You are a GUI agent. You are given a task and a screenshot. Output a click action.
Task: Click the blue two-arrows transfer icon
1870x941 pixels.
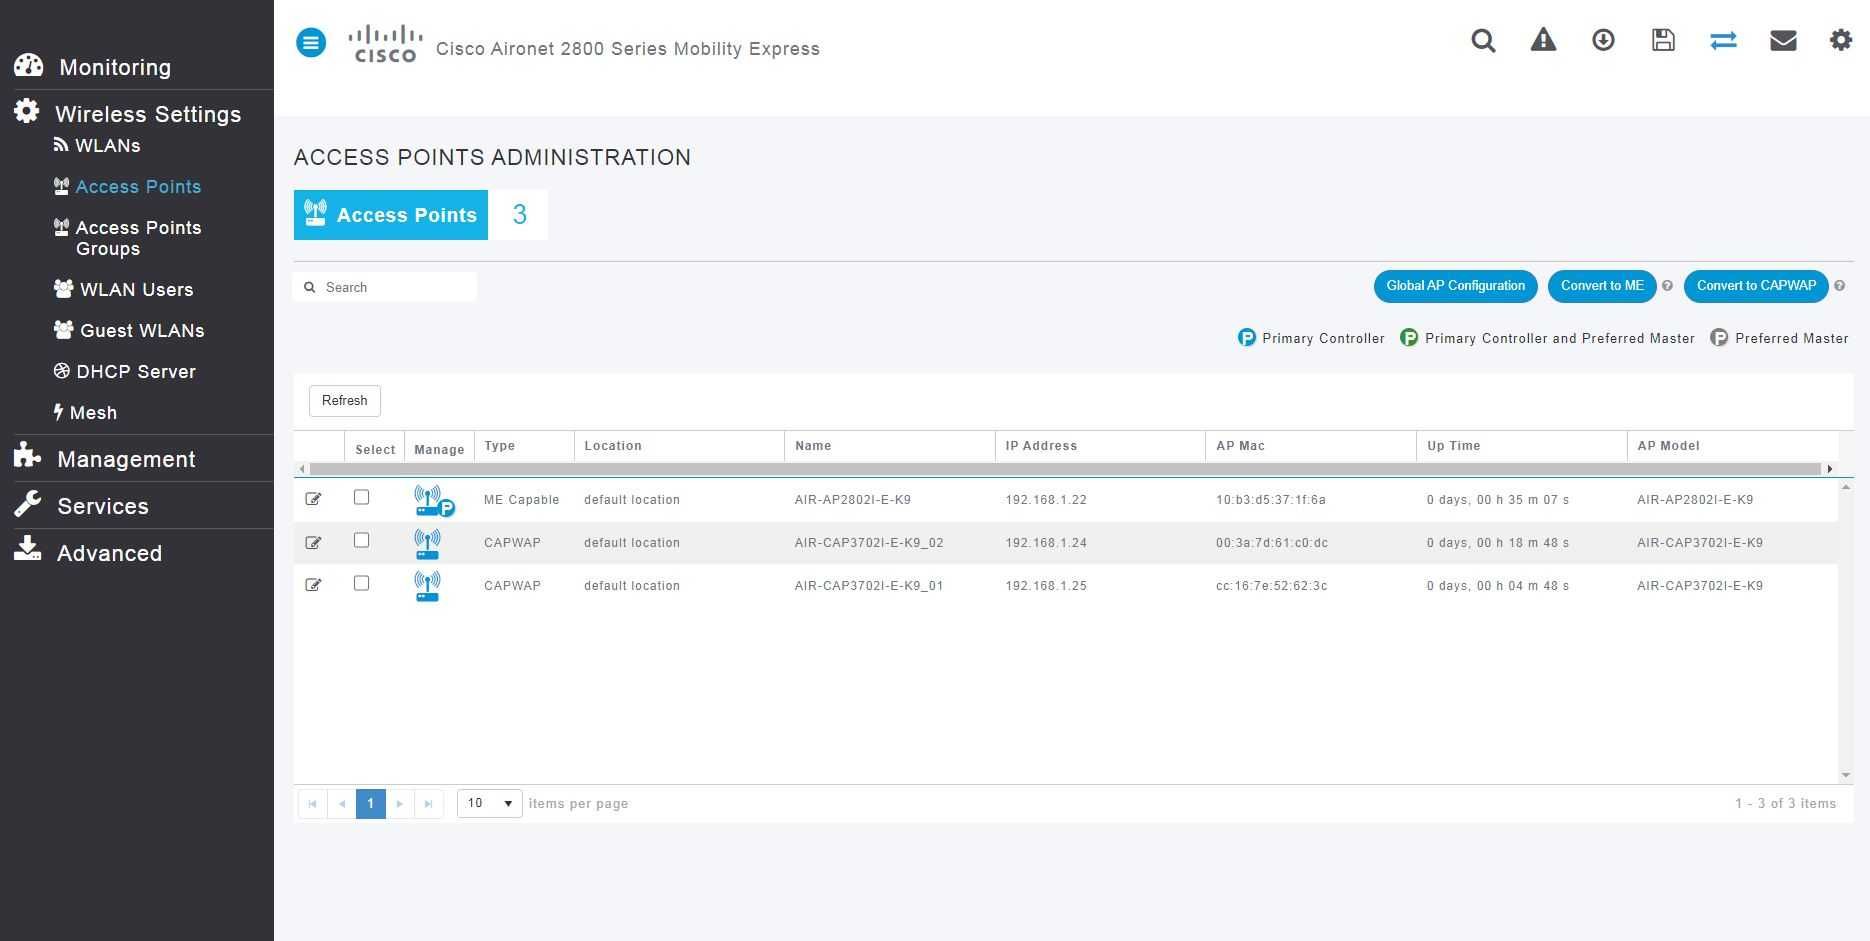coord(1723,40)
